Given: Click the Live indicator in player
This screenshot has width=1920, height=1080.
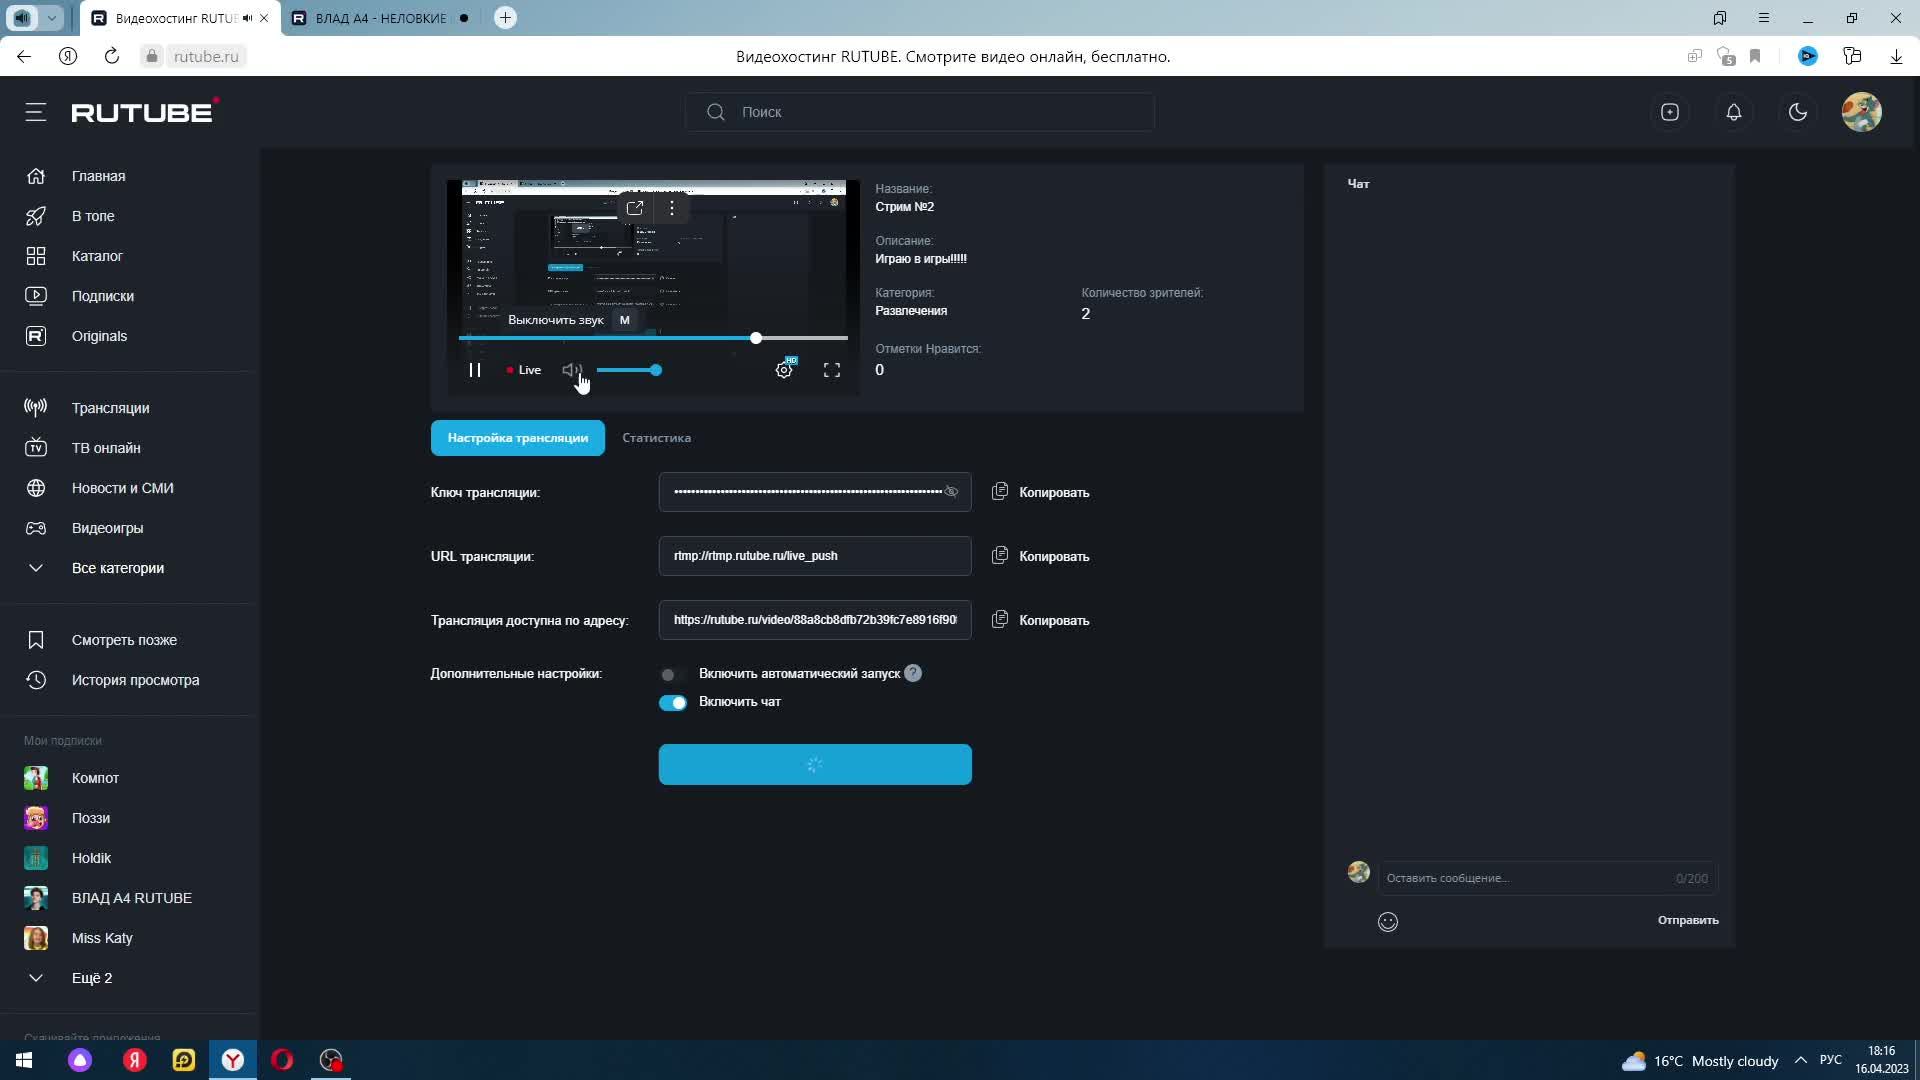Looking at the screenshot, I should (524, 370).
